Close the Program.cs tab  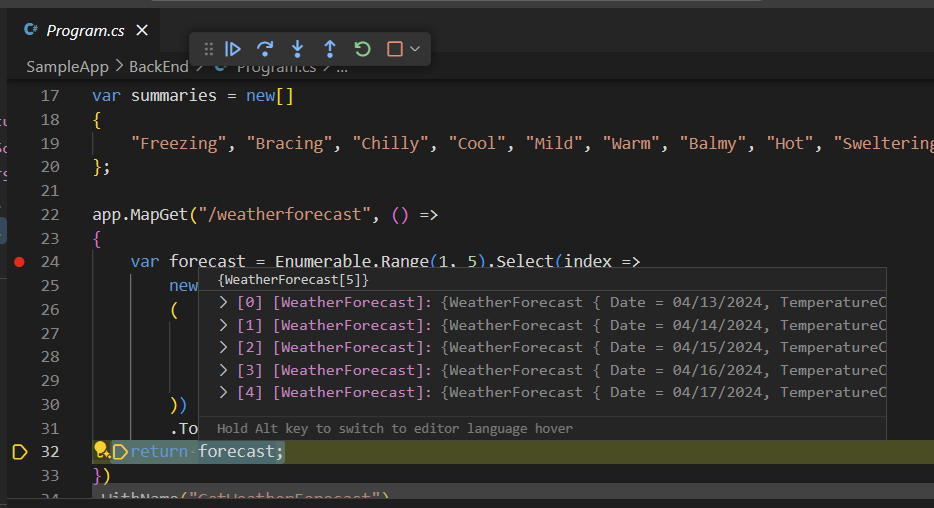click(142, 31)
